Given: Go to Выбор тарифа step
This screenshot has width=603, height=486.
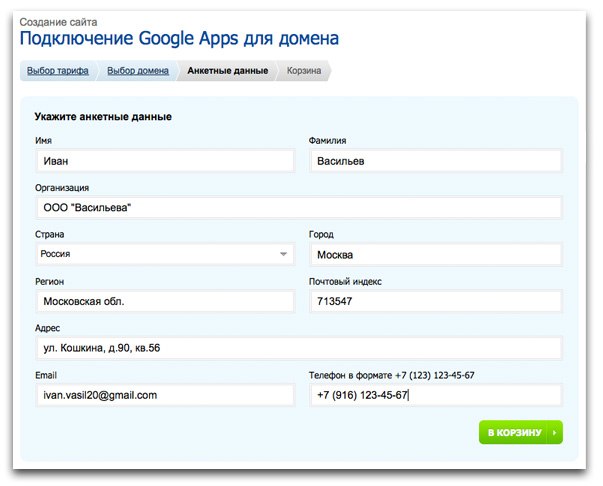Looking at the screenshot, I should (58, 71).
